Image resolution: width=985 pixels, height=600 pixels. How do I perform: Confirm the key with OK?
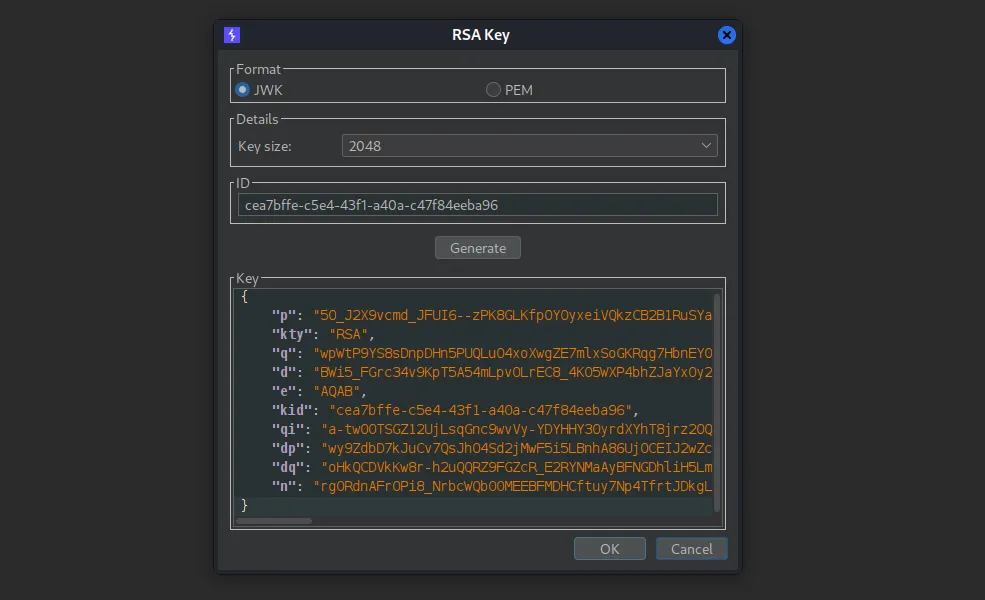coord(609,548)
